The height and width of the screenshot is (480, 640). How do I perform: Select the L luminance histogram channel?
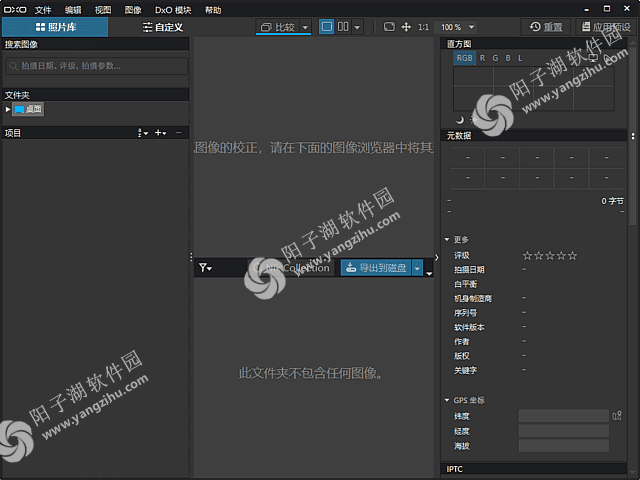(520, 58)
